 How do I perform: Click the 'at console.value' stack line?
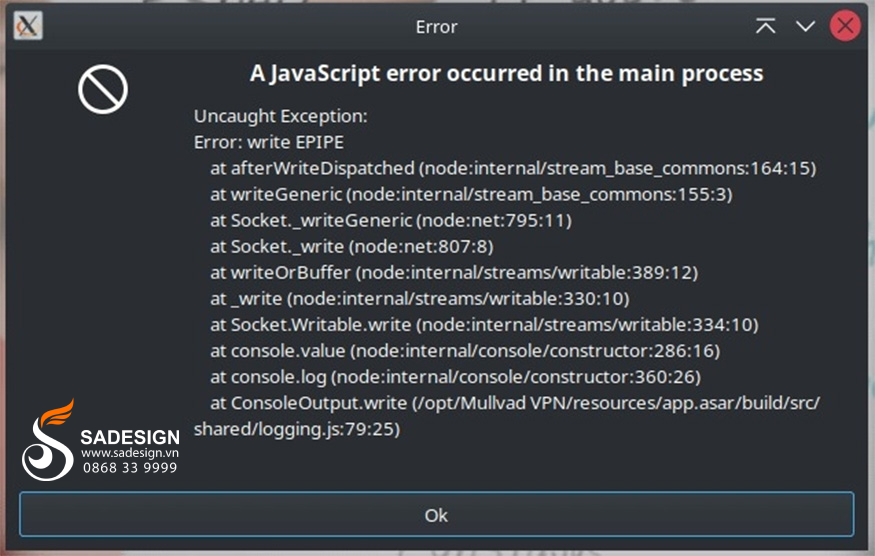[465, 351]
